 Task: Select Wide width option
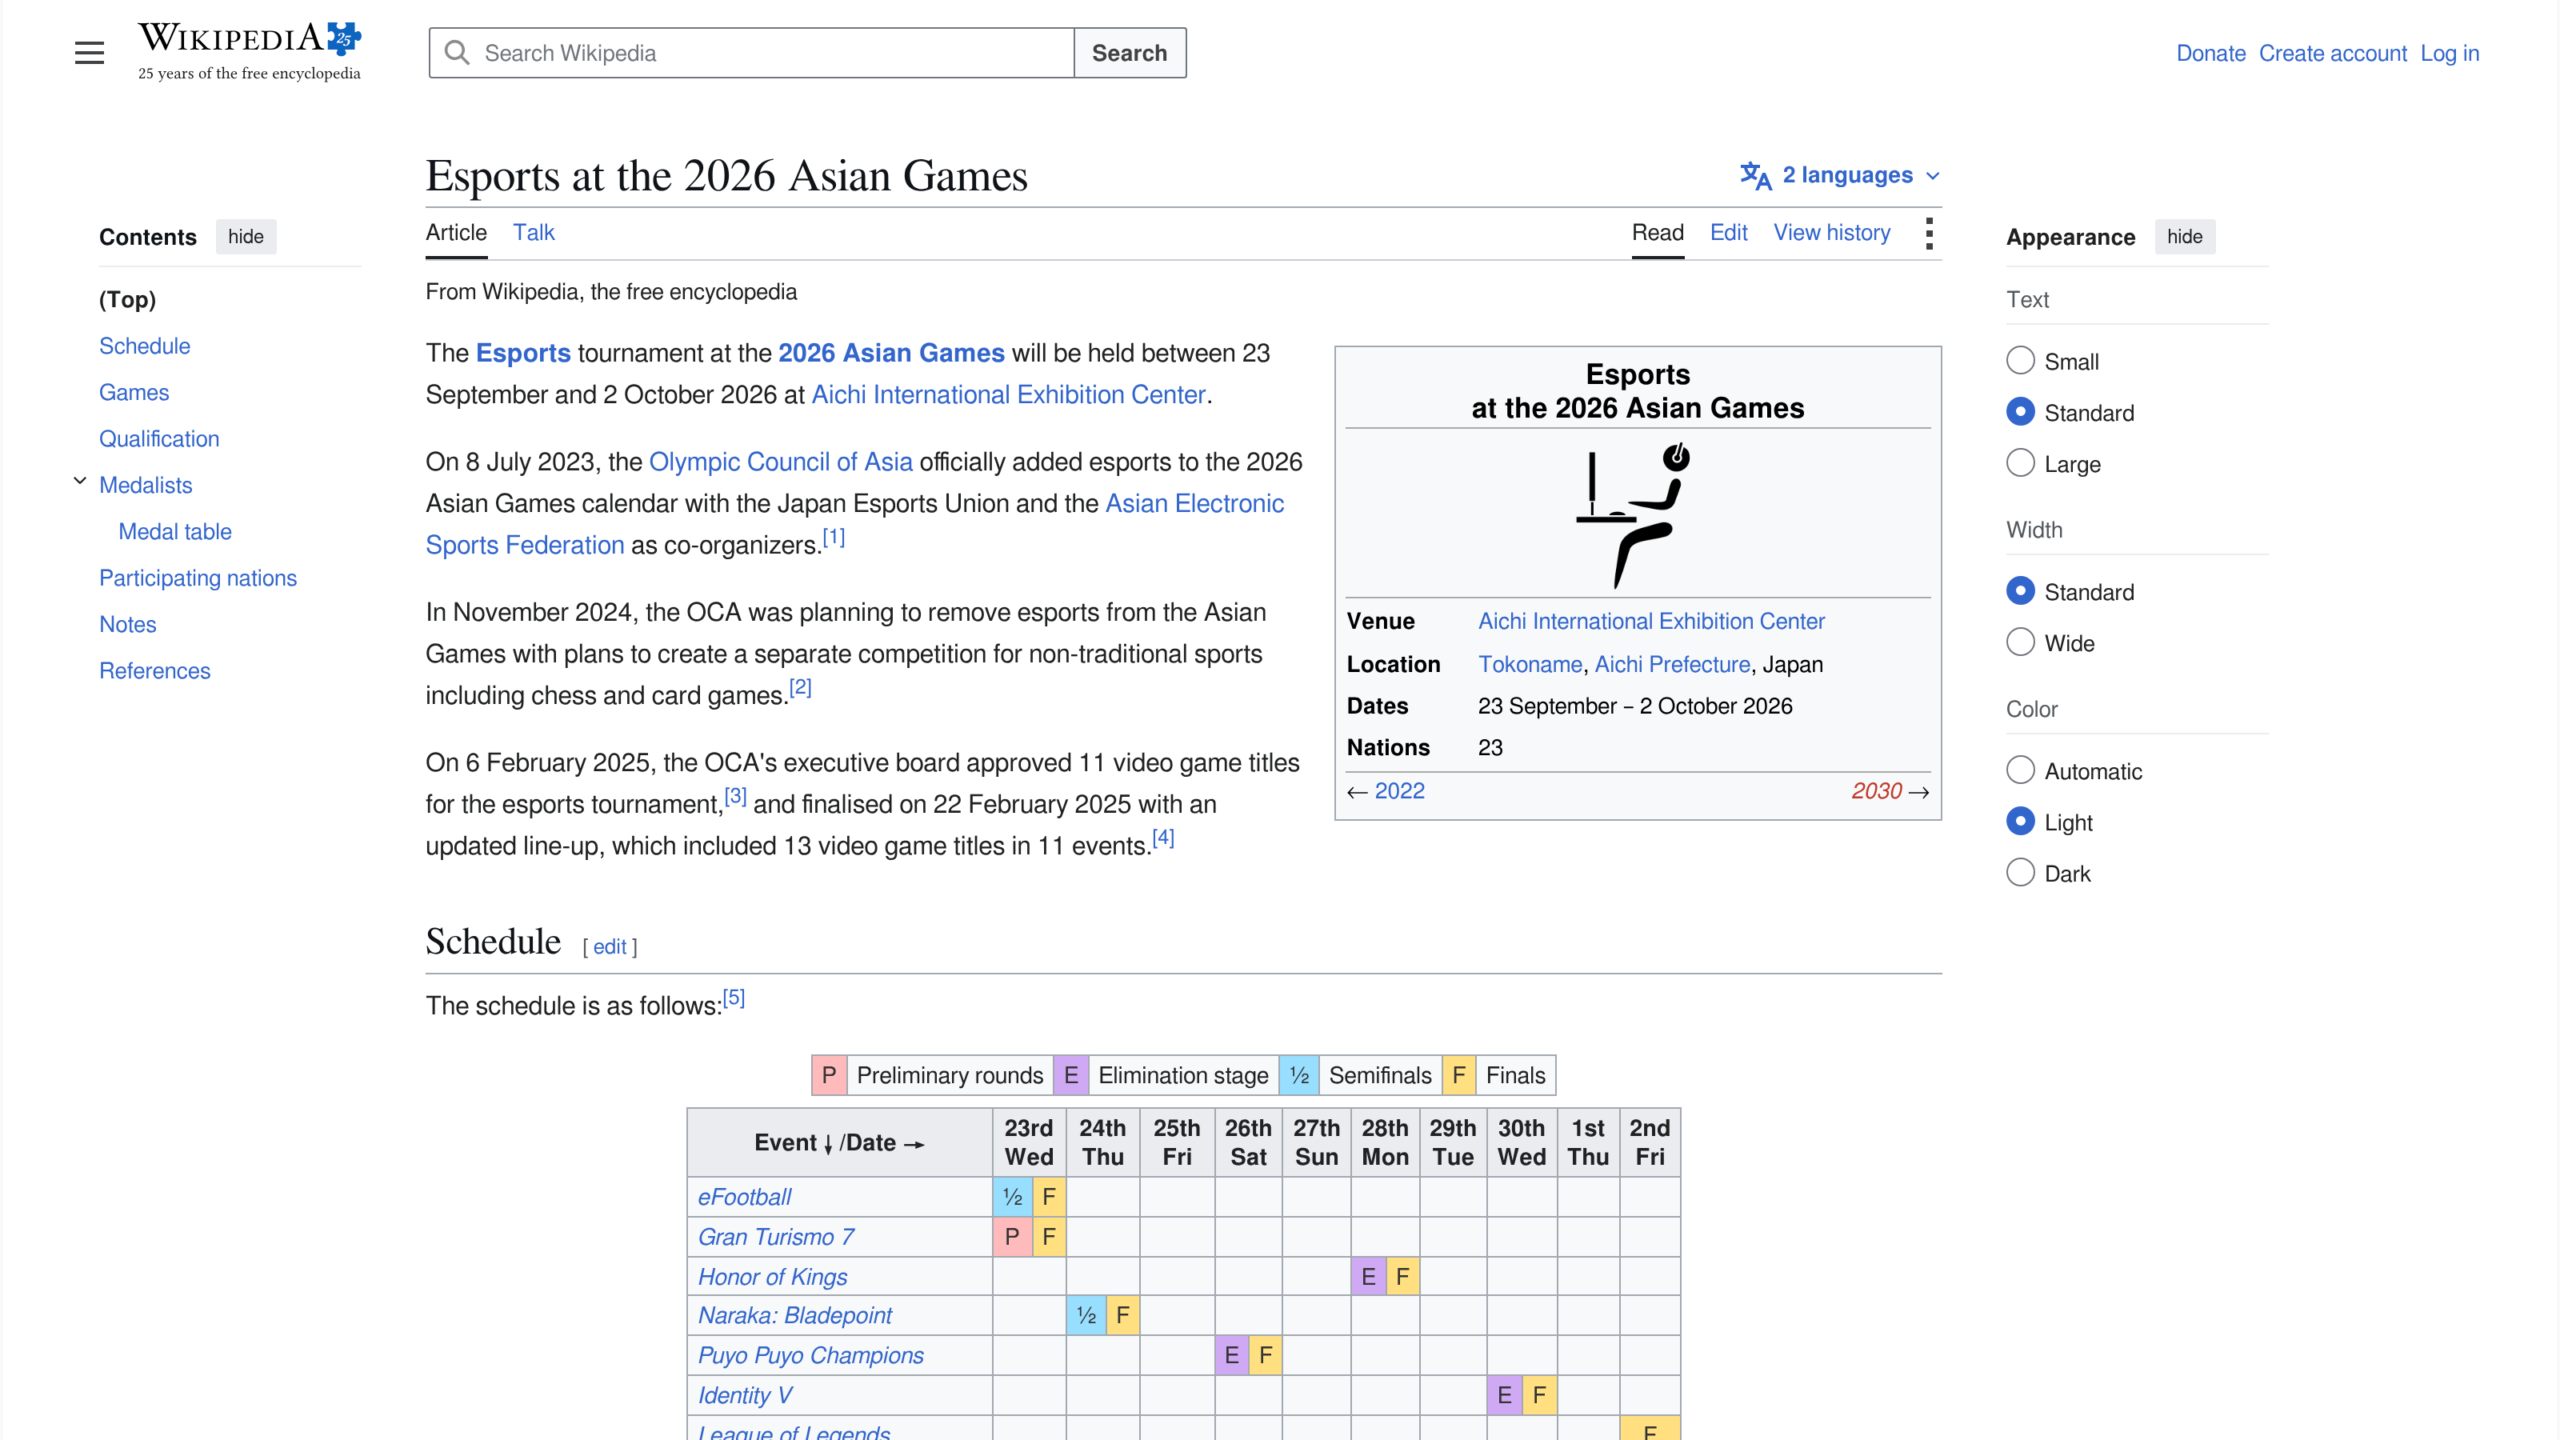pyautogui.click(x=2020, y=642)
